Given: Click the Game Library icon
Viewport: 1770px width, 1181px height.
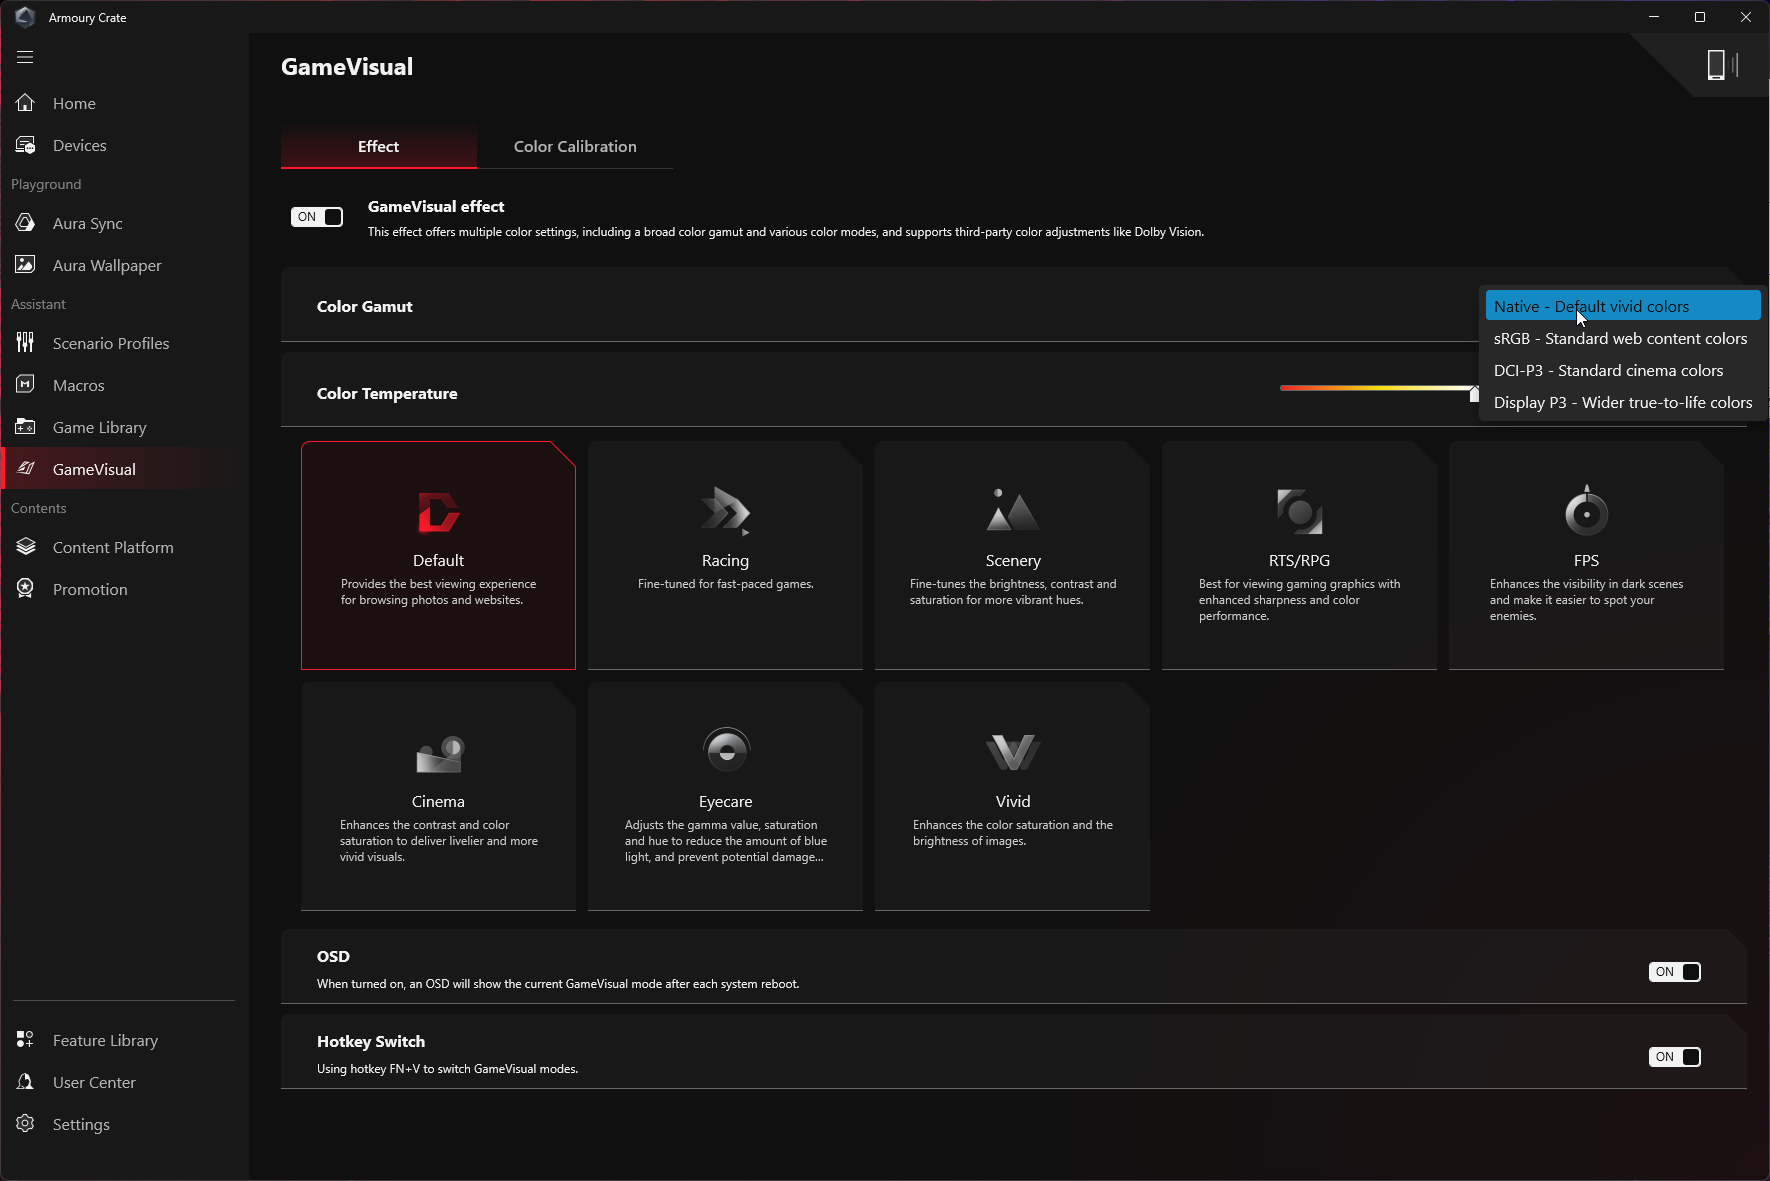Looking at the screenshot, I should [x=25, y=427].
